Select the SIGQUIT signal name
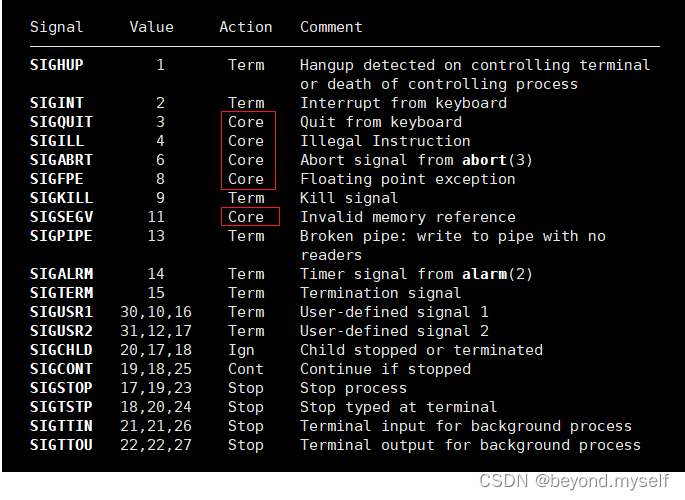 tap(61, 122)
